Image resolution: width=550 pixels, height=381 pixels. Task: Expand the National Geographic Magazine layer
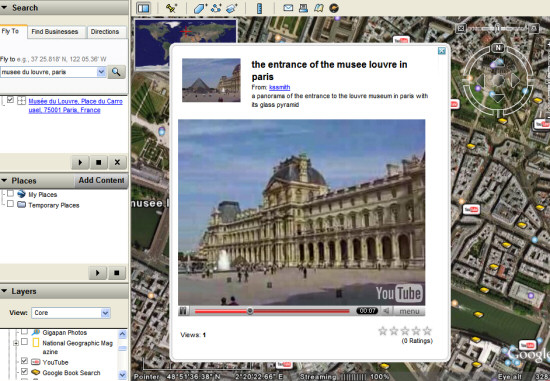pos(16,343)
